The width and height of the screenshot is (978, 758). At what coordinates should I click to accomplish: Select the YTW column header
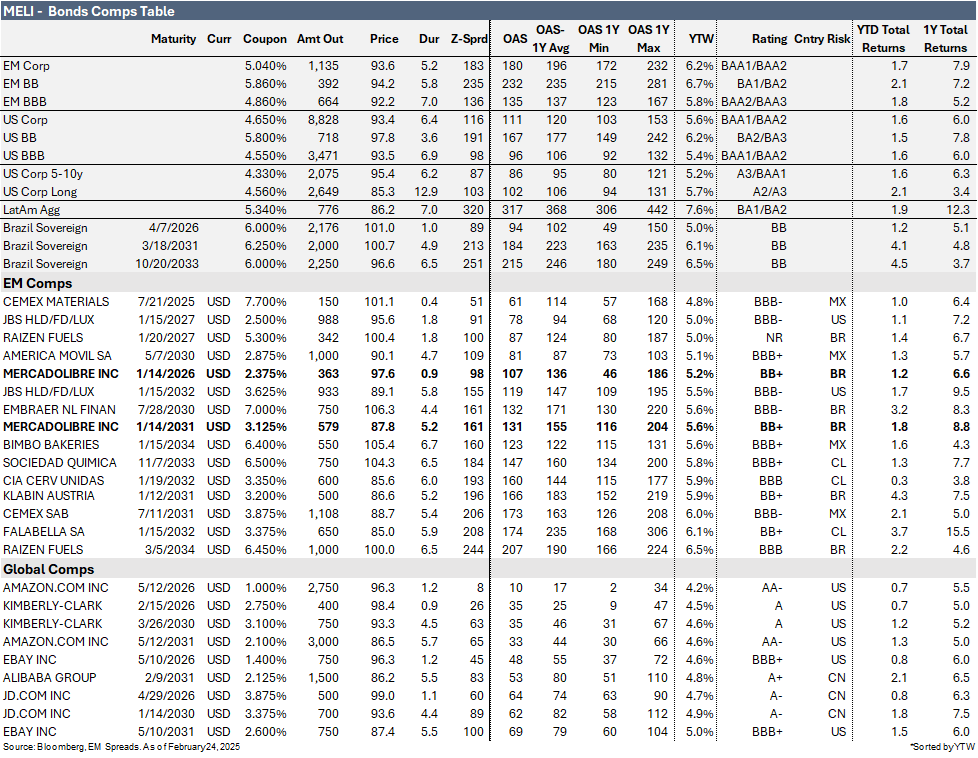coord(701,39)
